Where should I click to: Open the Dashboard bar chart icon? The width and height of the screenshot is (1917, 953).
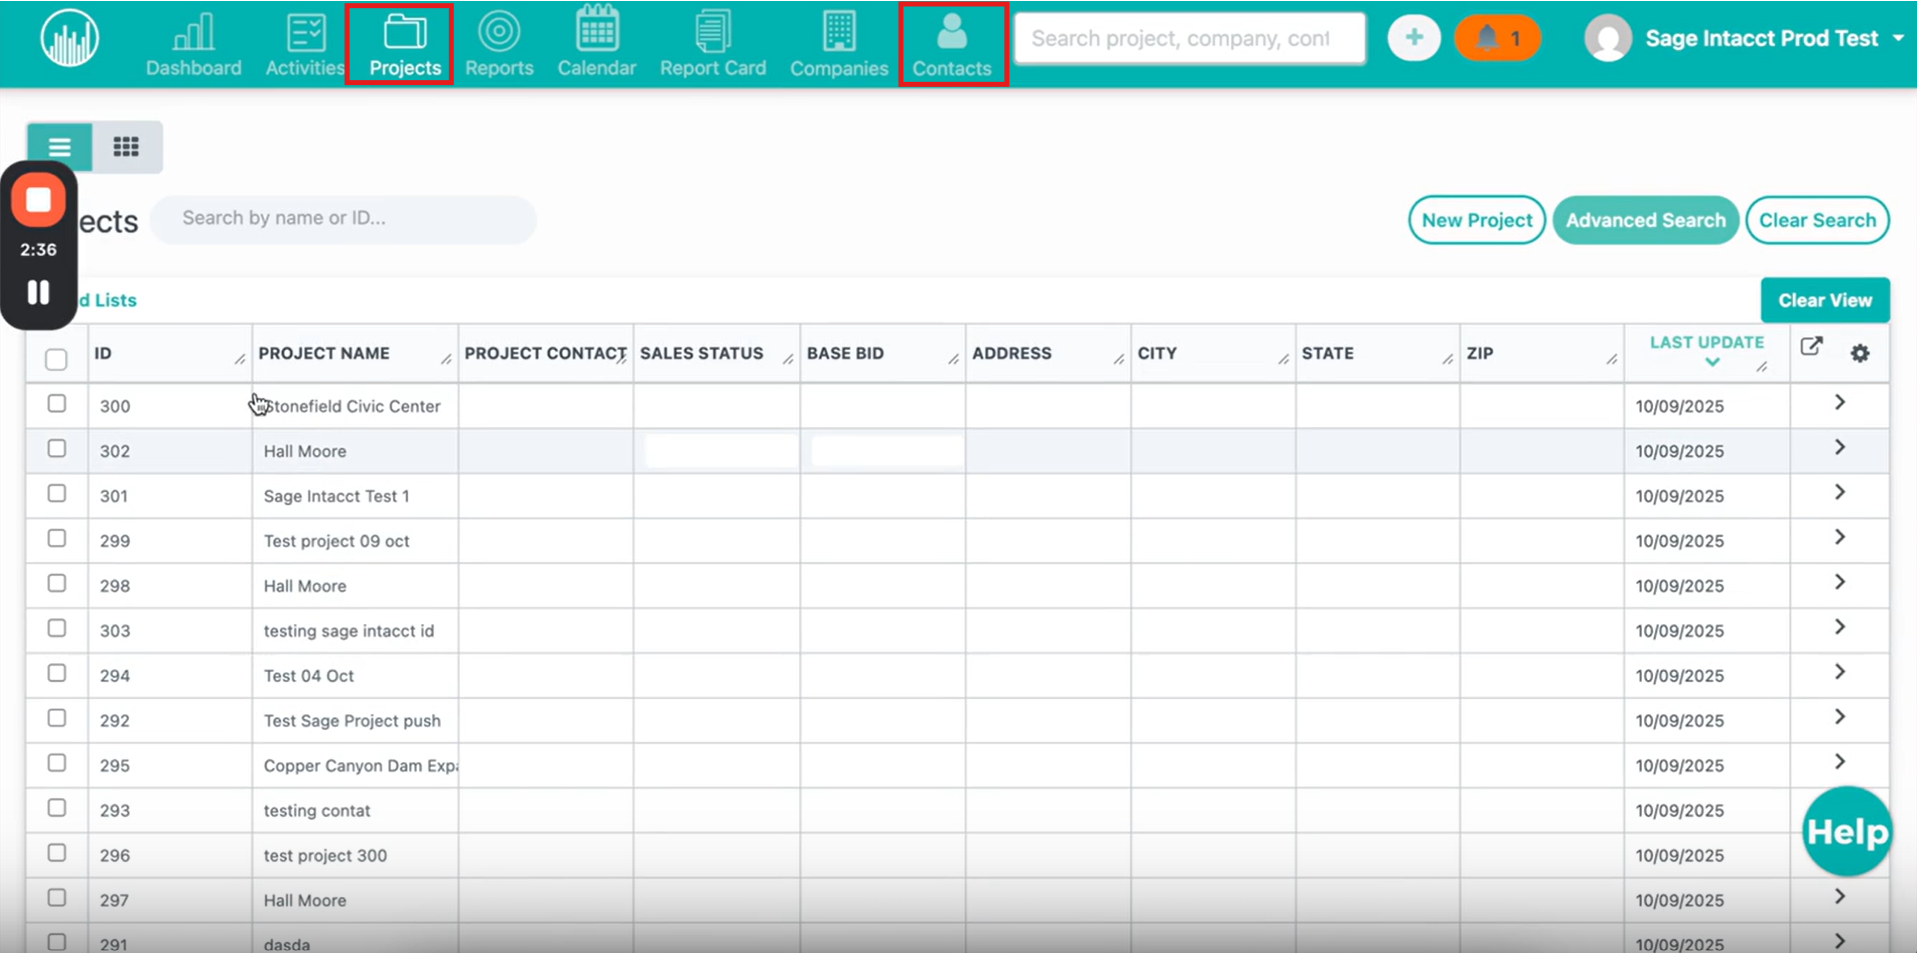[193, 33]
